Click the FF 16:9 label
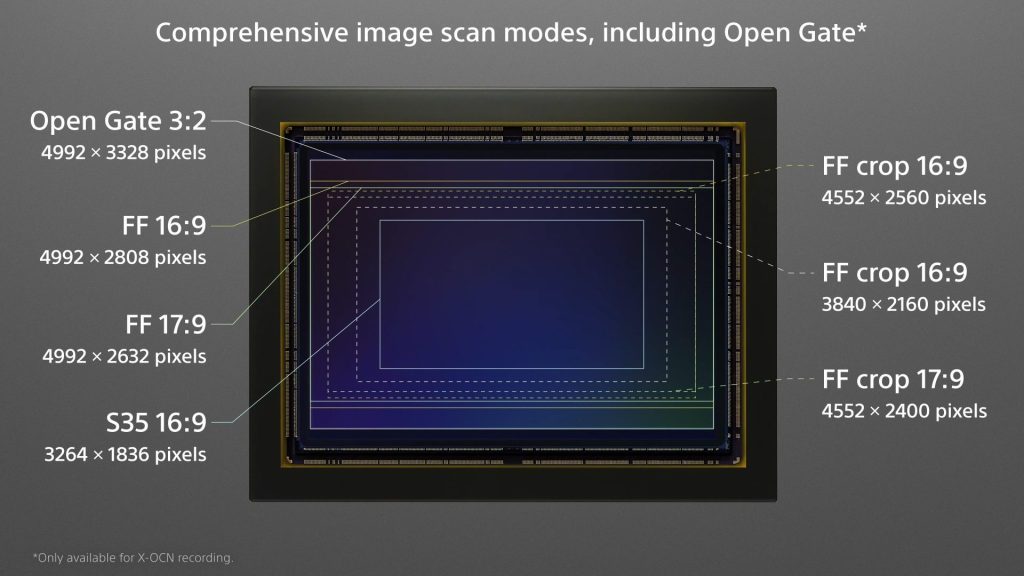1024x576 pixels. [x=164, y=226]
